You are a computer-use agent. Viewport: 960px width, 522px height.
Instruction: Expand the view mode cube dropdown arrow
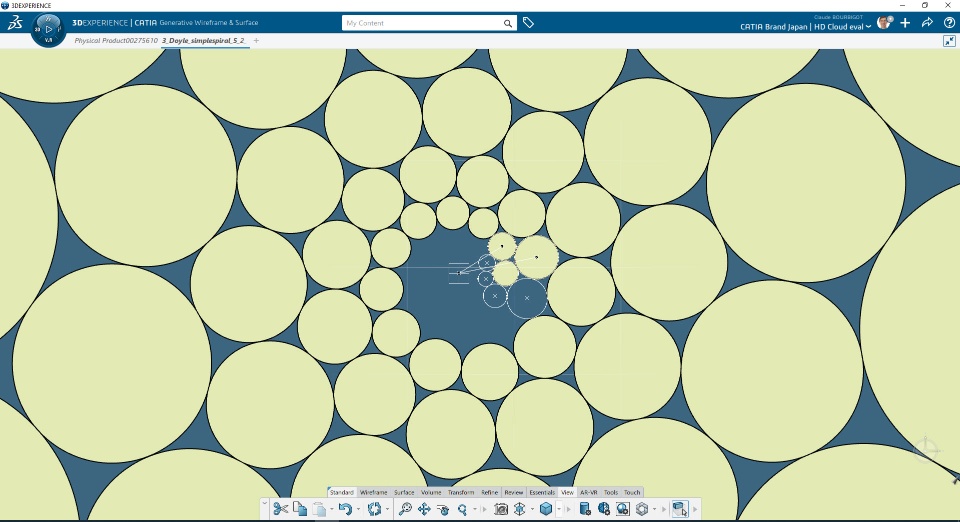click(x=558, y=509)
